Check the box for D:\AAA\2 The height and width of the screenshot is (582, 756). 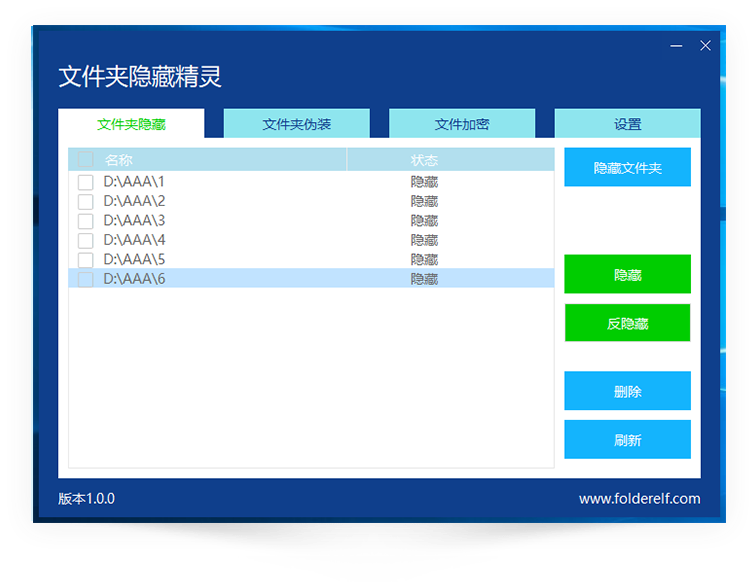pos(86,202)
